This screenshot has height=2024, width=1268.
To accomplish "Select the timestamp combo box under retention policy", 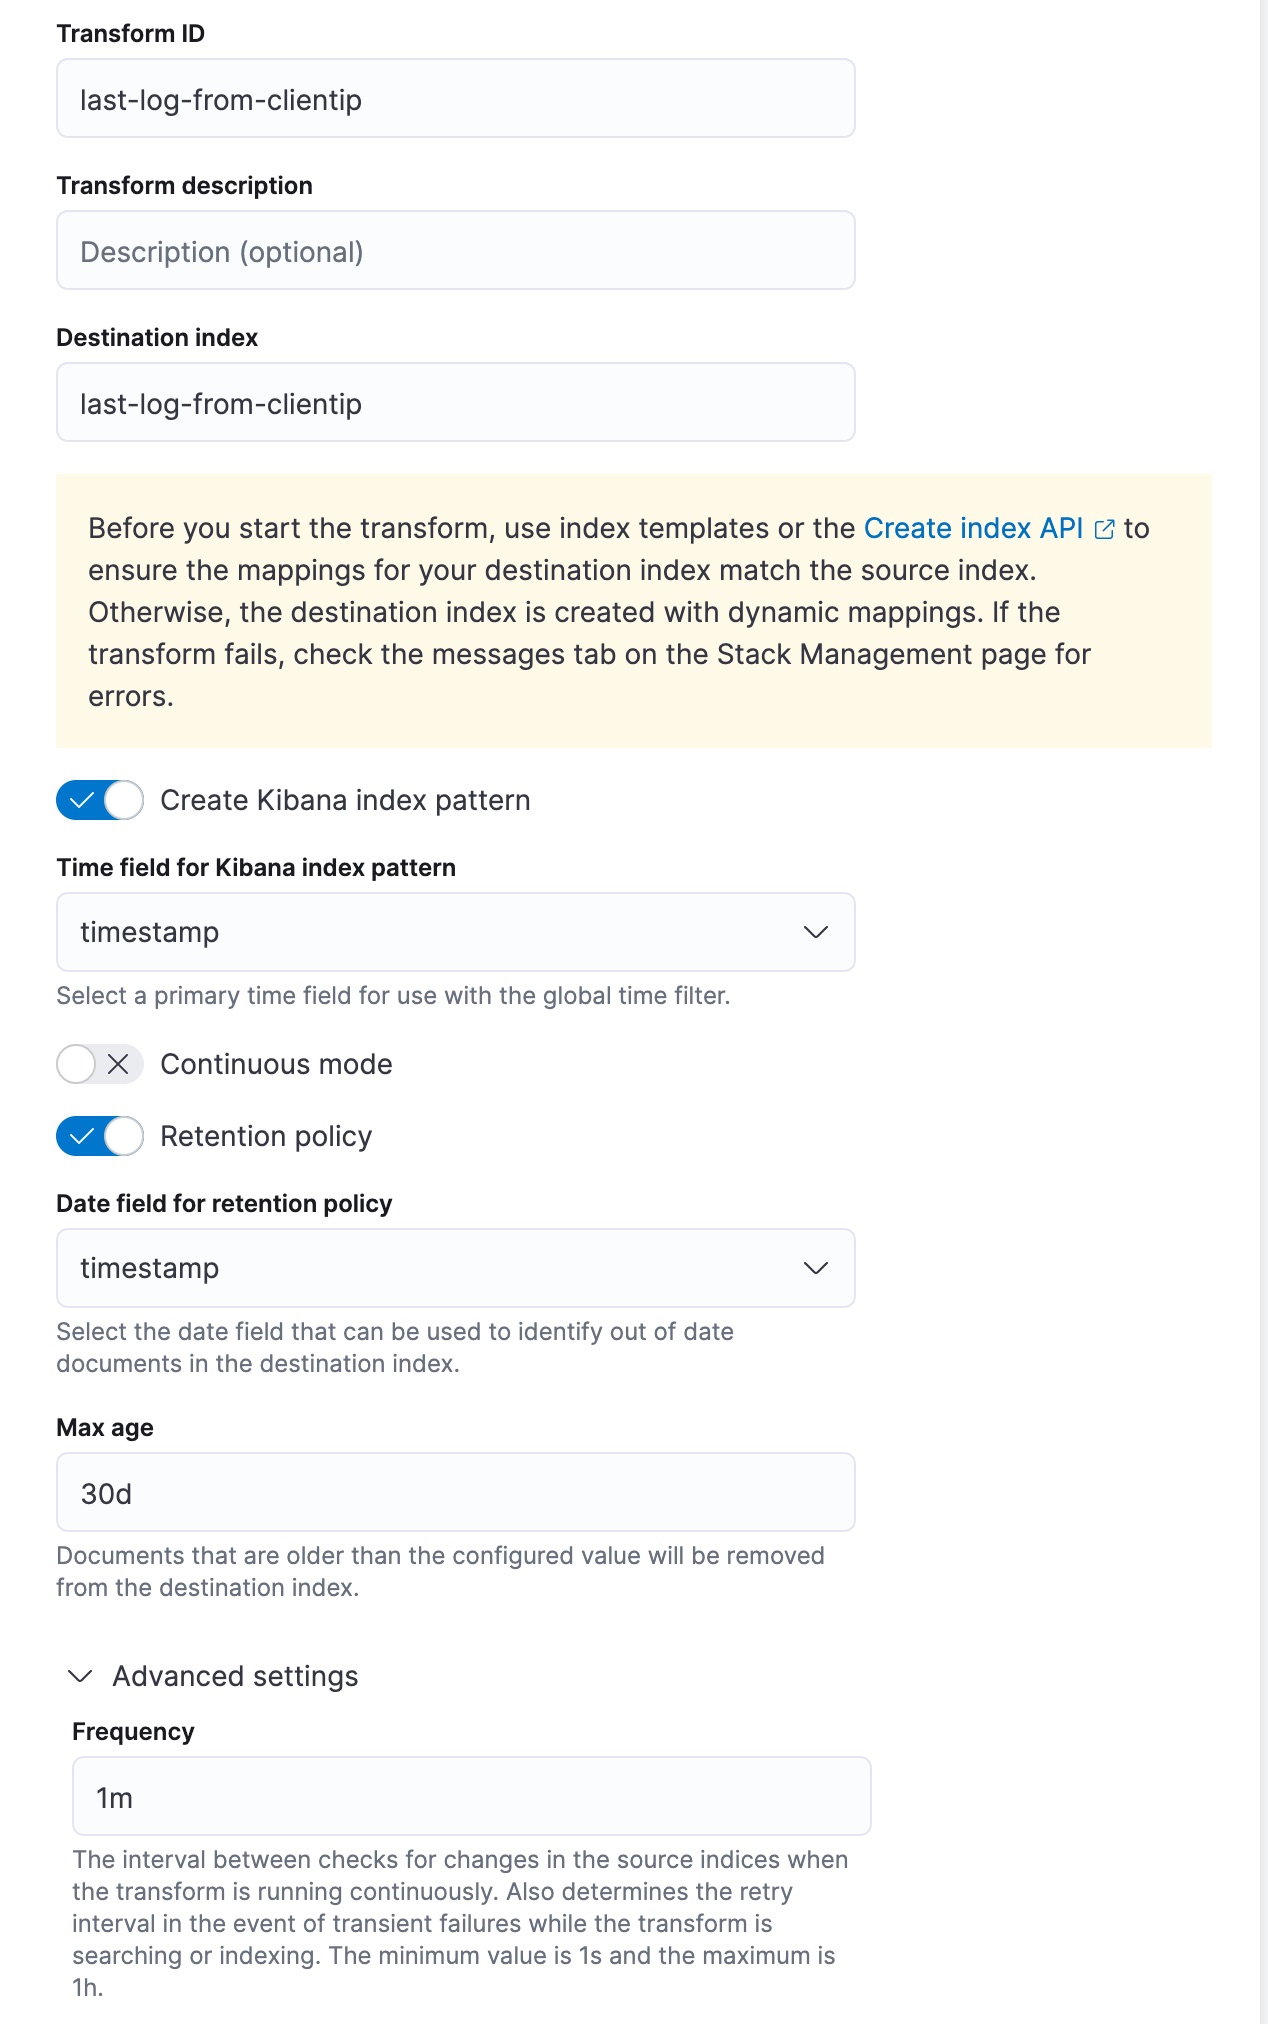I will click(x=455, y=1268).
